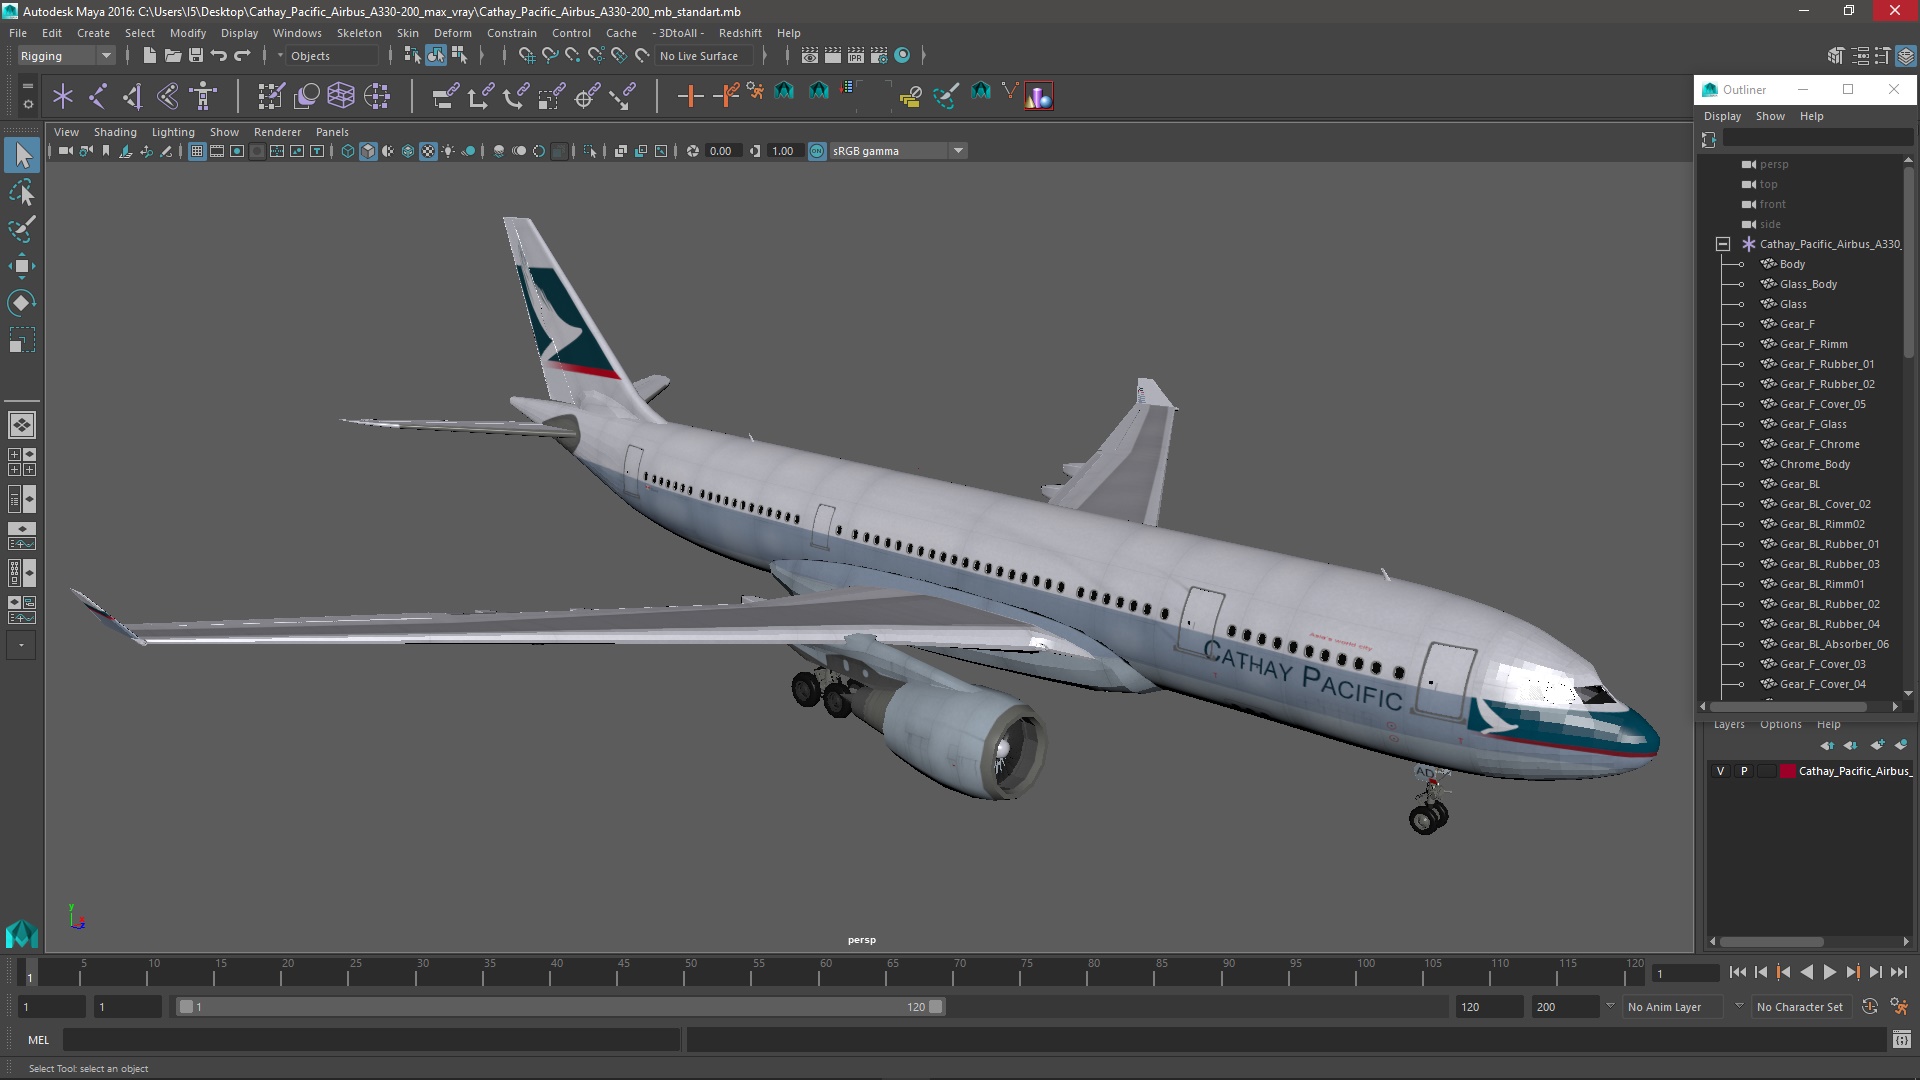Screen dimensions: 1920x1080
Task: Click the play forwards button
Action: tap(1829, 972)
